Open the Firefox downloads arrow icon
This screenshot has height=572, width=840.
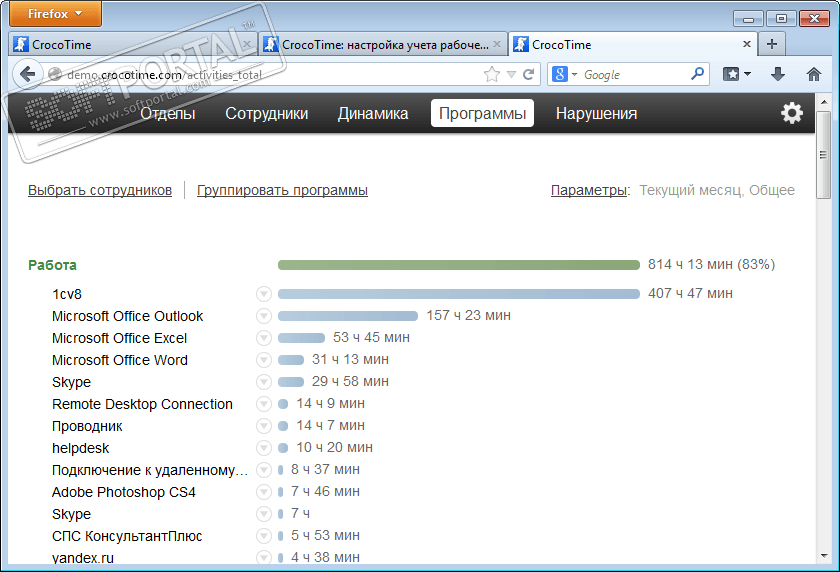click(778, 74)
